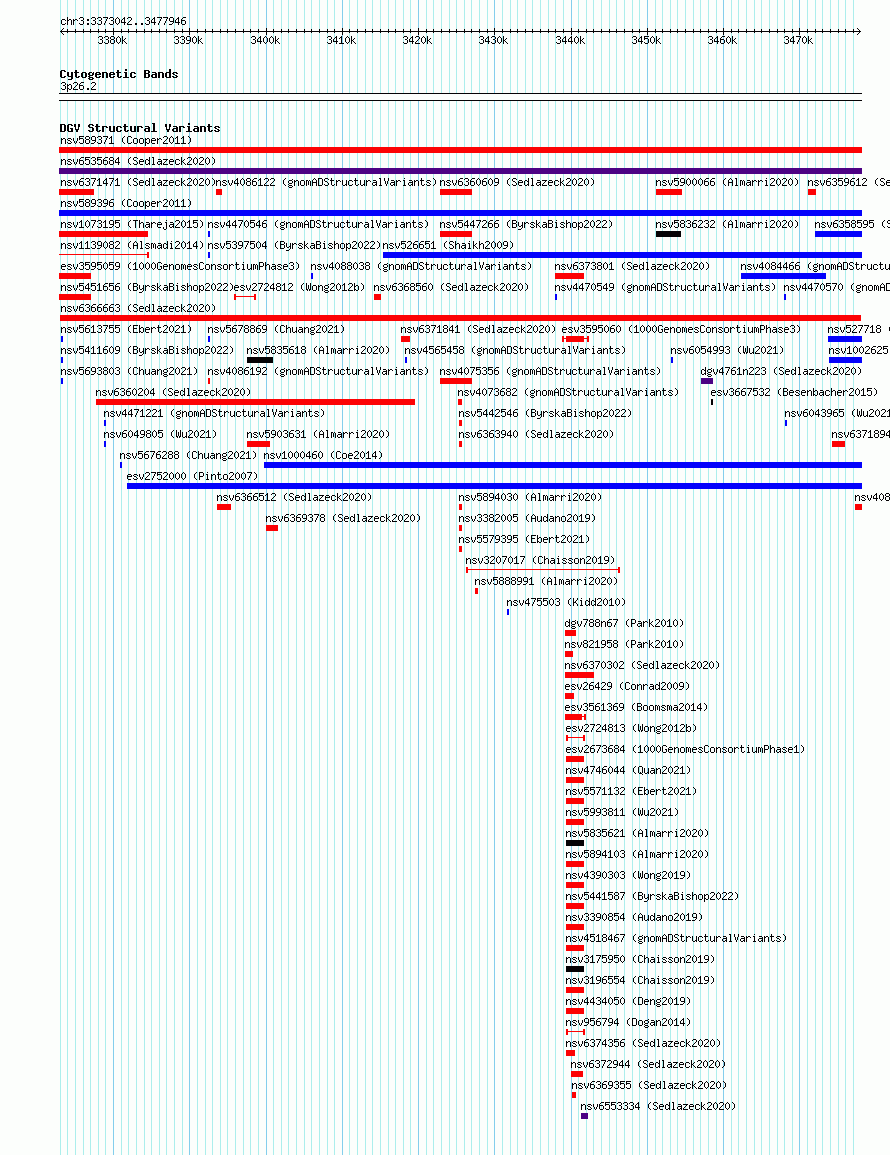Click nsv5676288 (Chuang2021) label

(x=188, y=454)
